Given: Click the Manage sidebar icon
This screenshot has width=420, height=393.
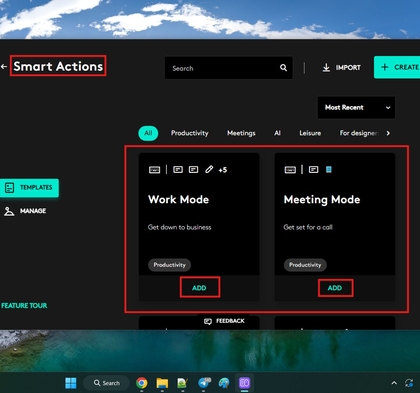Looking at the screenshot, I should (9, 211).
